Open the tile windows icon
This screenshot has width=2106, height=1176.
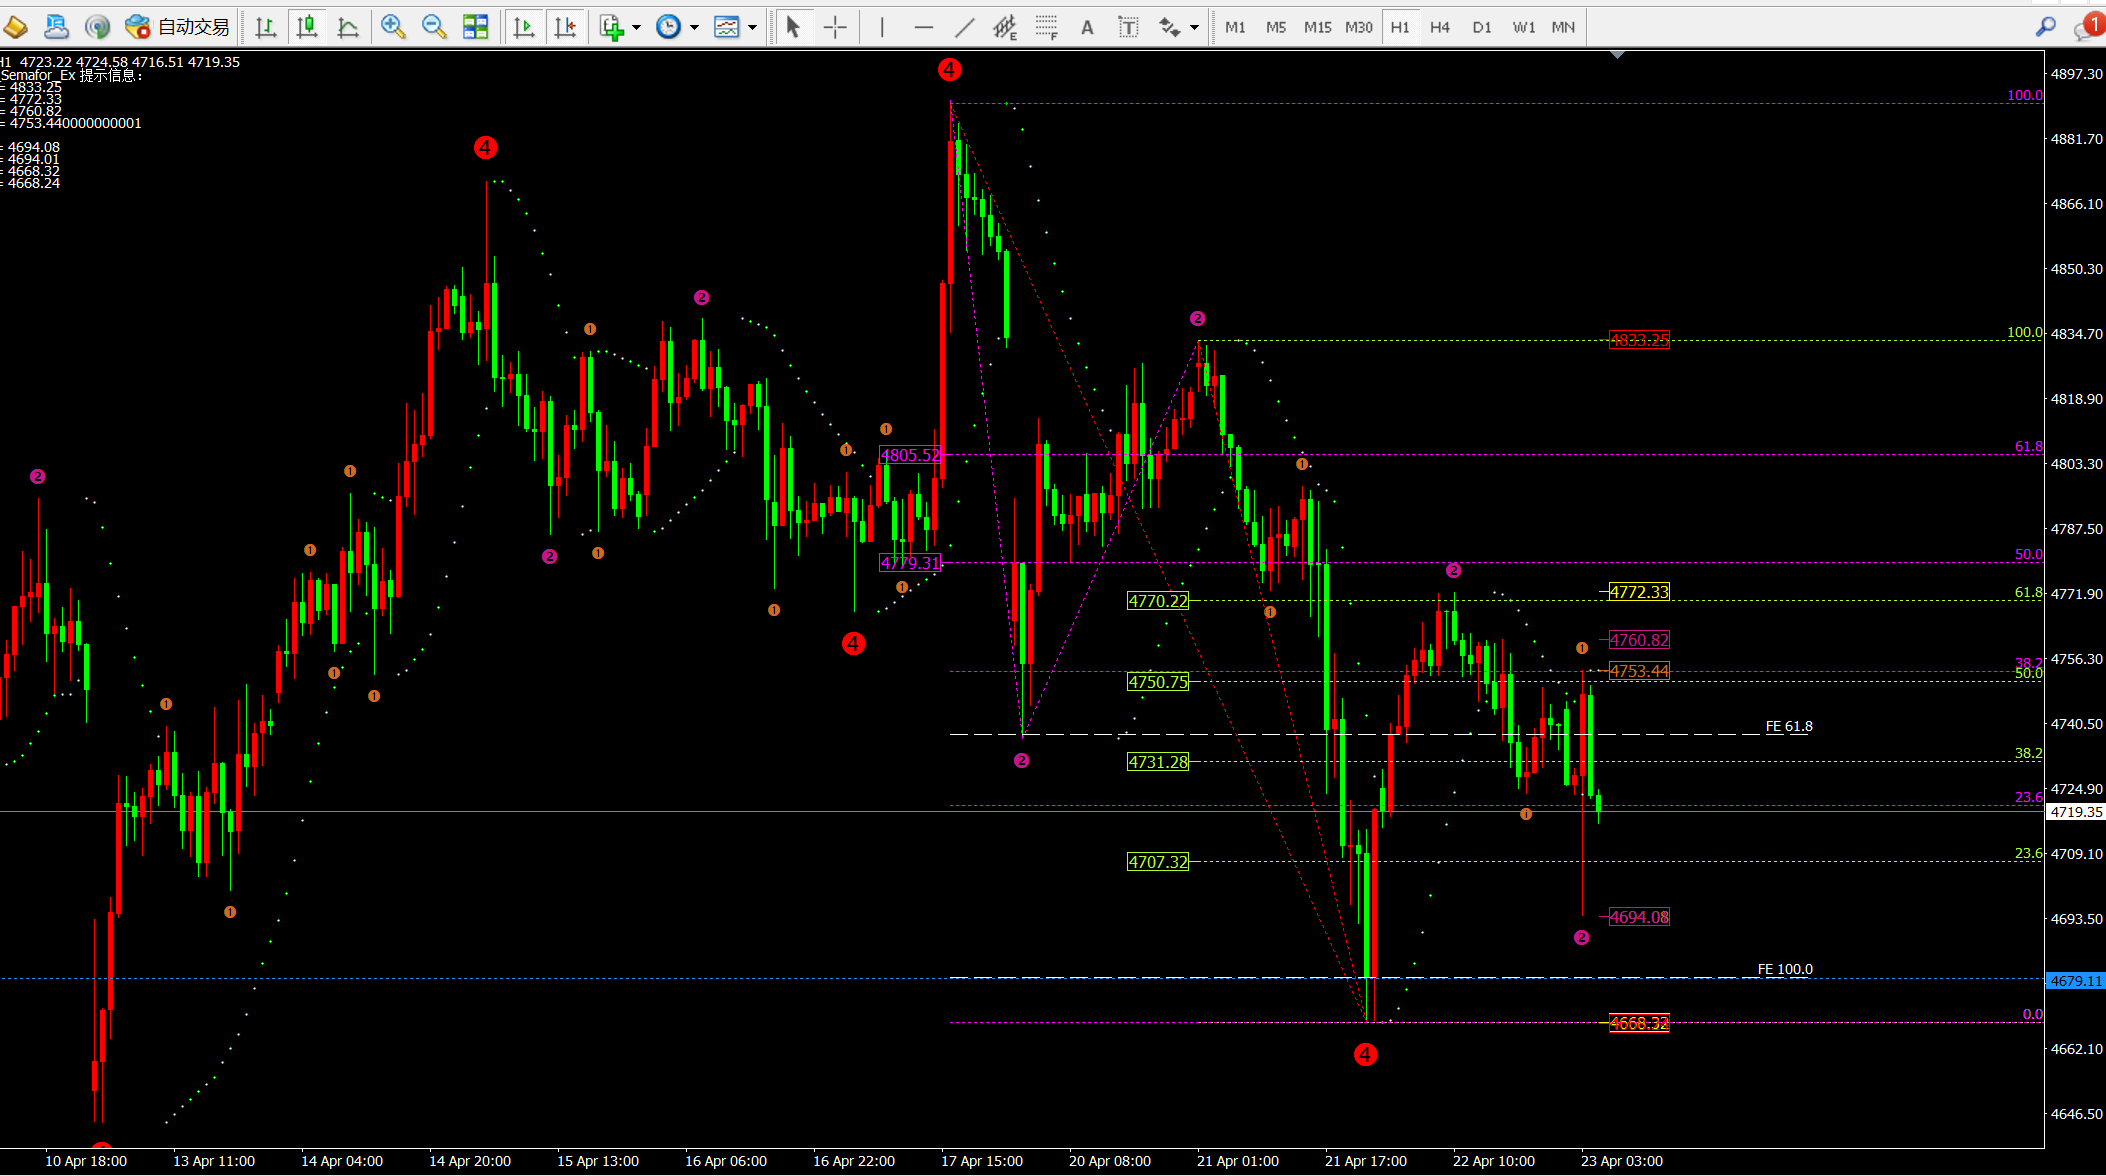point(476,27)
